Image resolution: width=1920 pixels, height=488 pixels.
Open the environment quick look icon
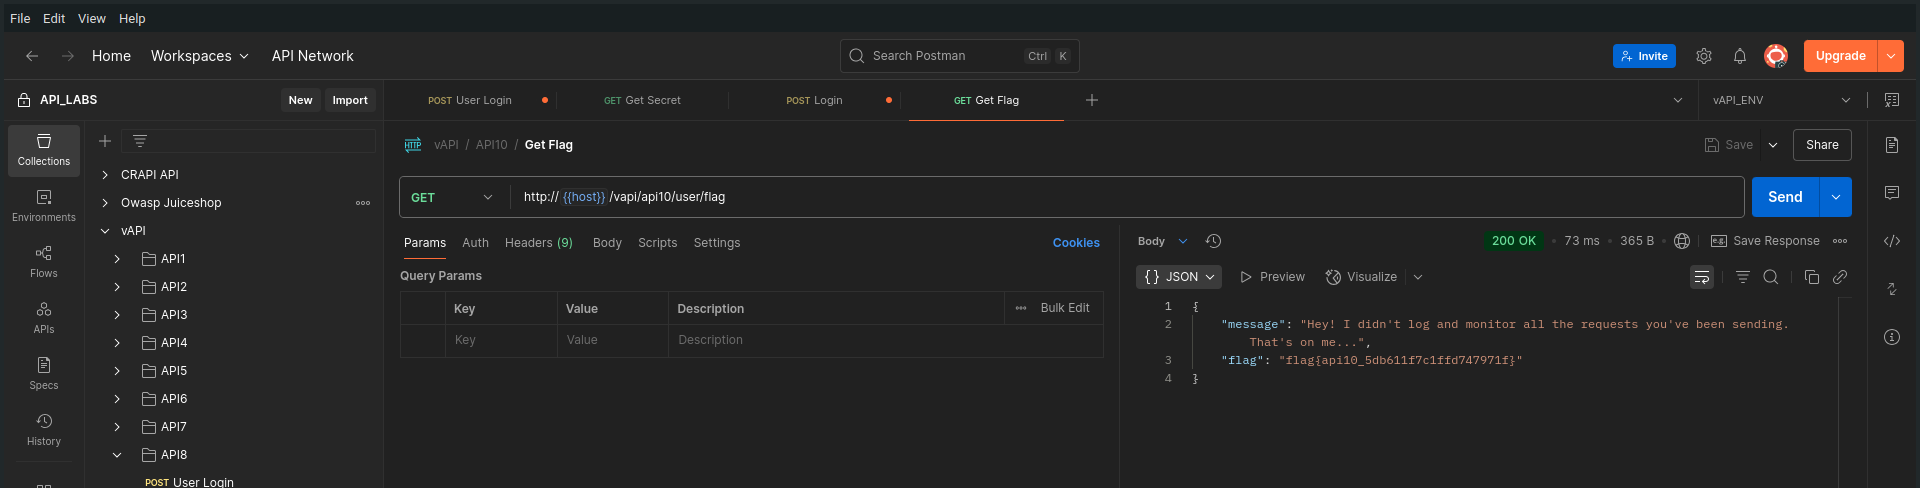1892,100
